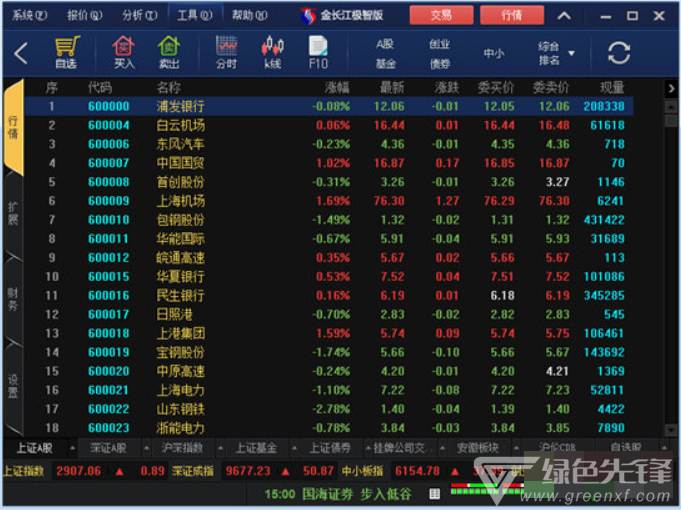Viewport: 681px width, 510px height.
Task: Click the red 行情 button
Action: click(x=512, y=16)
